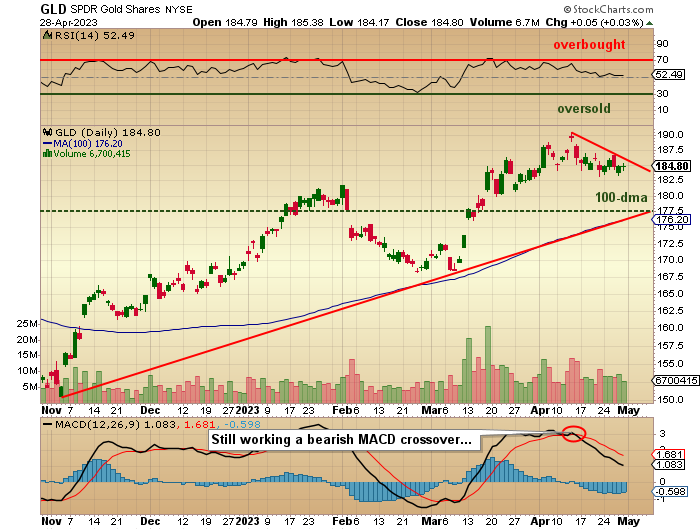Click the volume bars icon beside Volume 6,700,415
Viewport: 700px width, 530px height.
click(x=47, y=154)
